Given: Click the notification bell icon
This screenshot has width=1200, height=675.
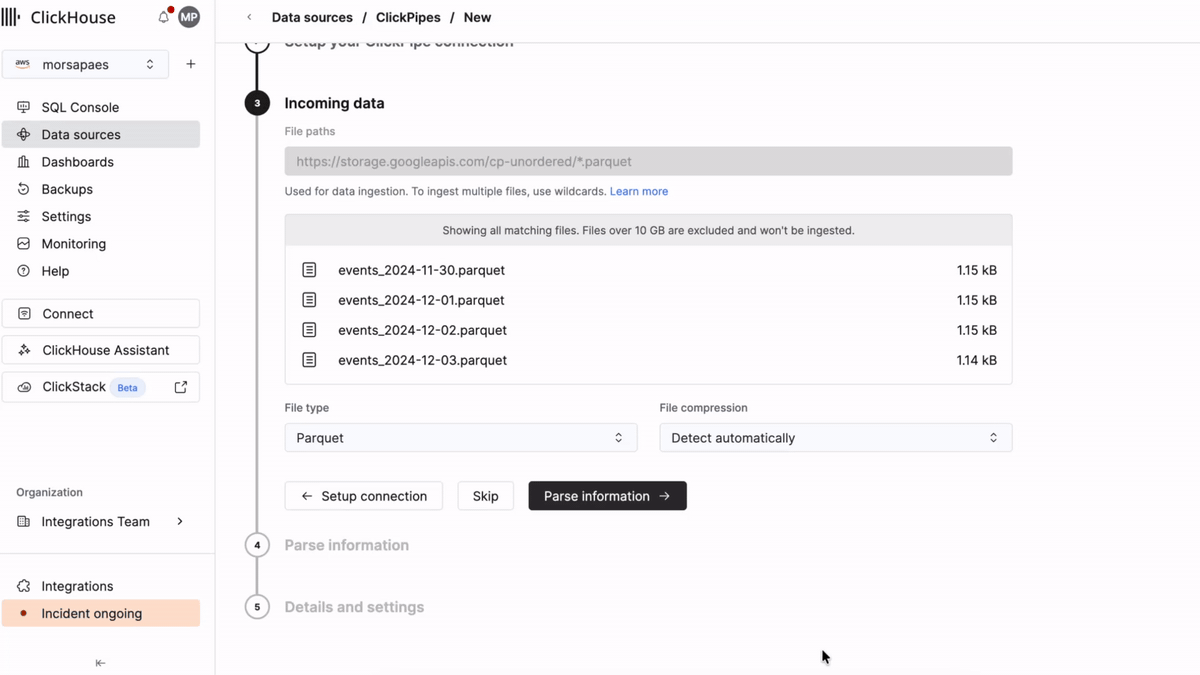Looking at the screenshot, I should 164,17.
